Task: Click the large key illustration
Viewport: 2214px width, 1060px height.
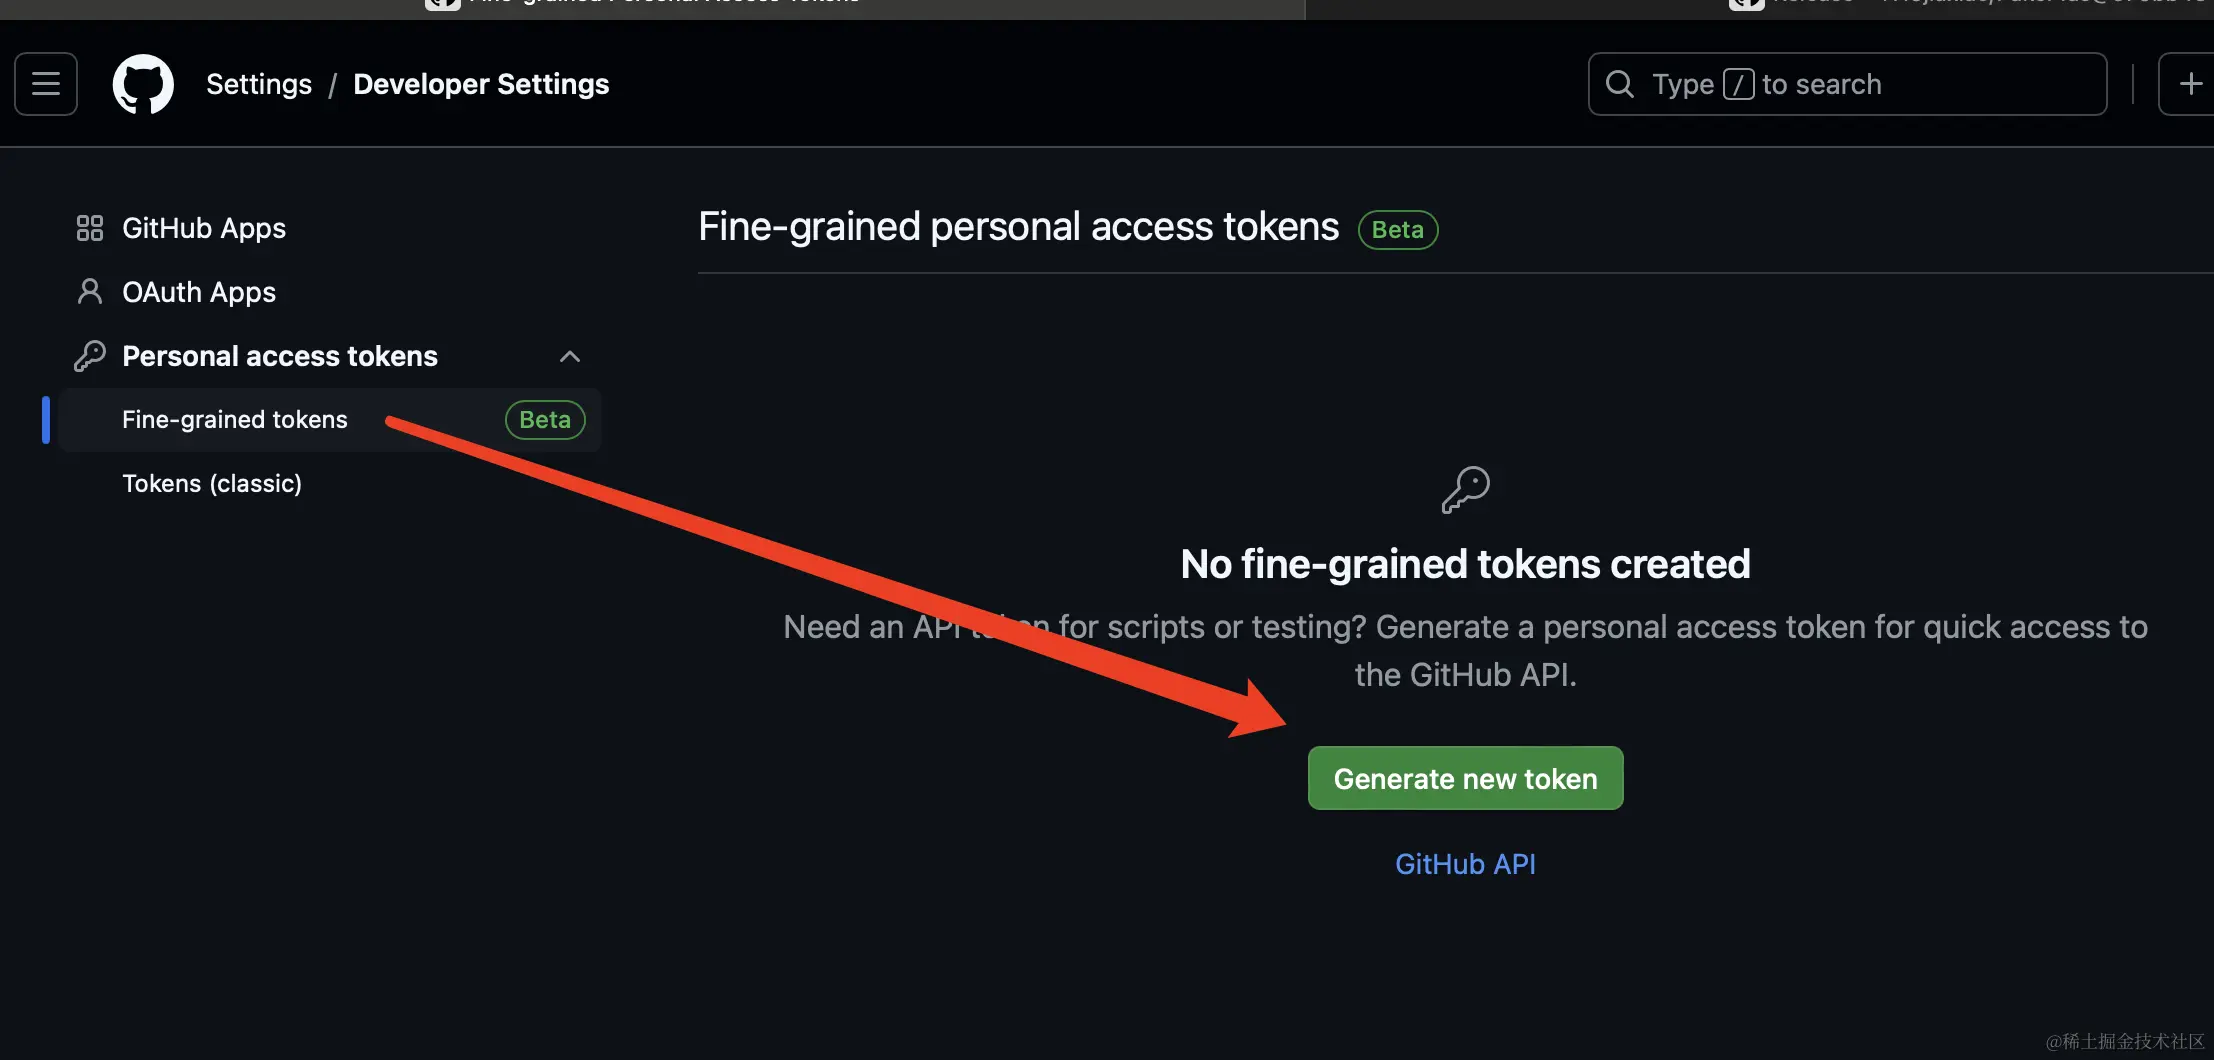Action: coord(1465,489)
